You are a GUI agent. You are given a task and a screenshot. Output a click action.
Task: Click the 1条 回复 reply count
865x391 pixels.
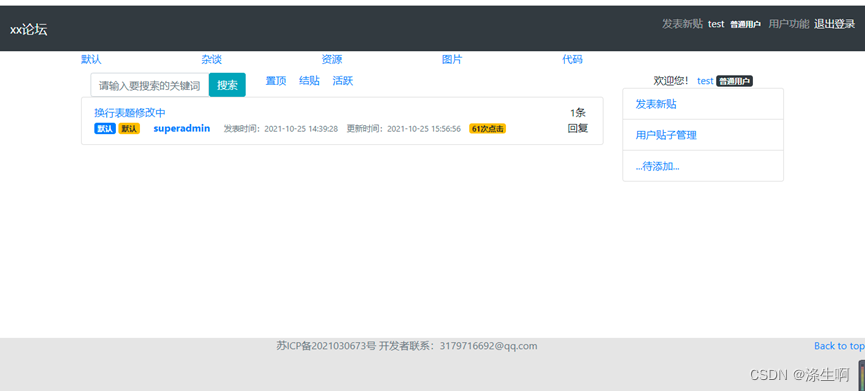click(578, 121)
